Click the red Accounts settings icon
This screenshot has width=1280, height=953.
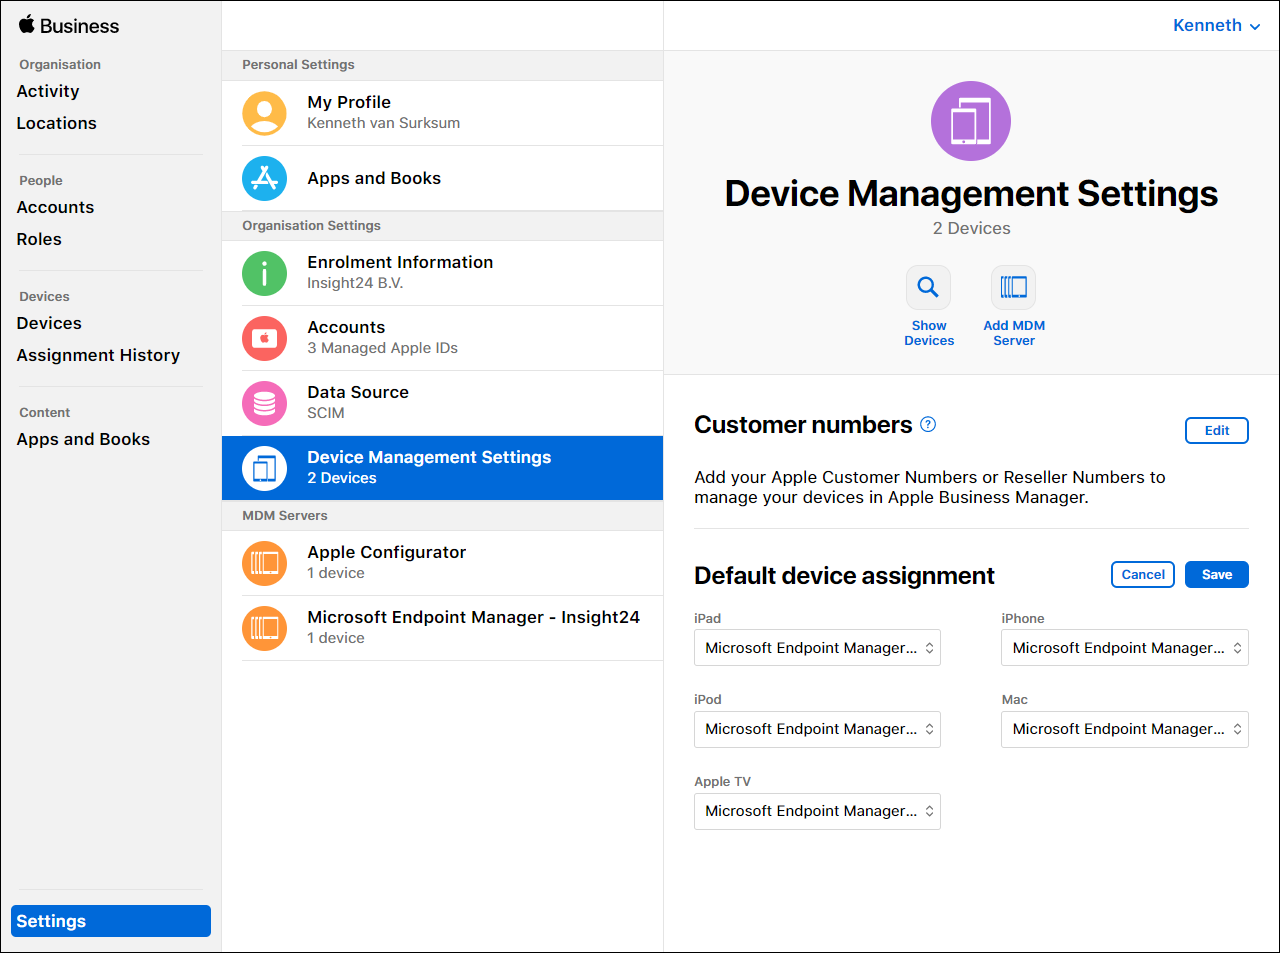(x=264, y=338)
